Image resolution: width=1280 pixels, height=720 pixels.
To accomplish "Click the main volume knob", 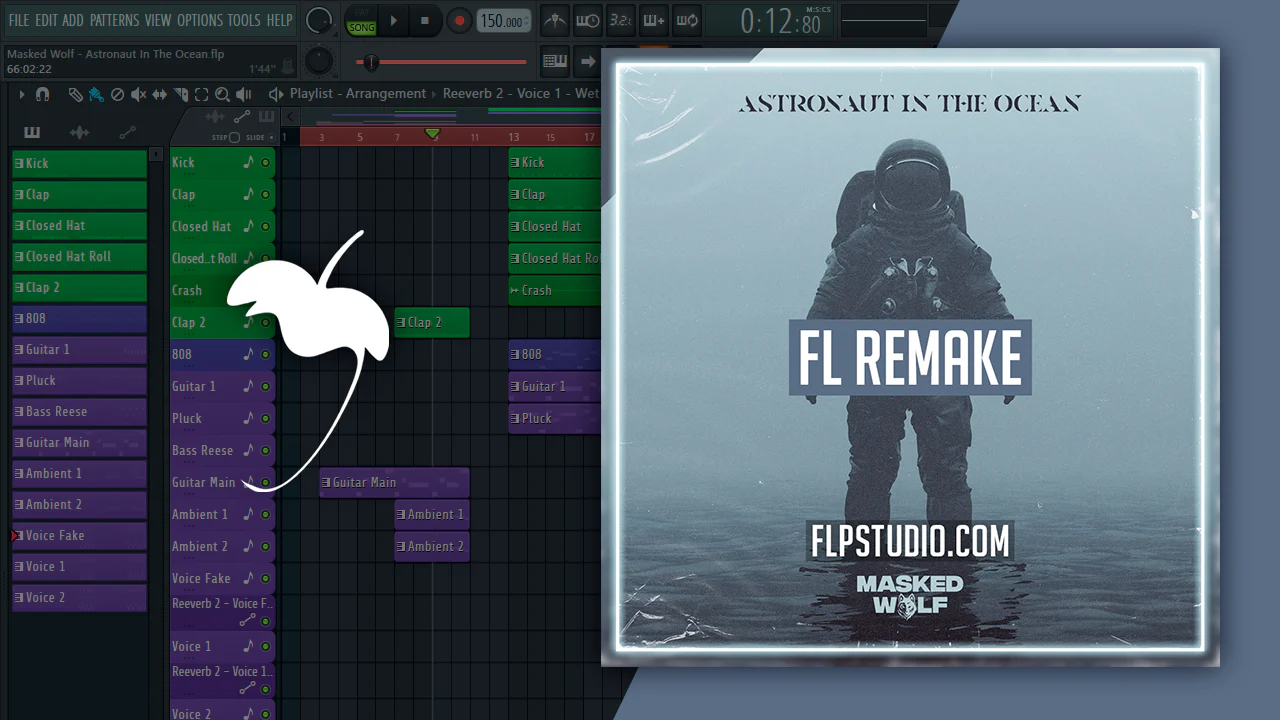I will pyautogui.click(x=319, y=20).
